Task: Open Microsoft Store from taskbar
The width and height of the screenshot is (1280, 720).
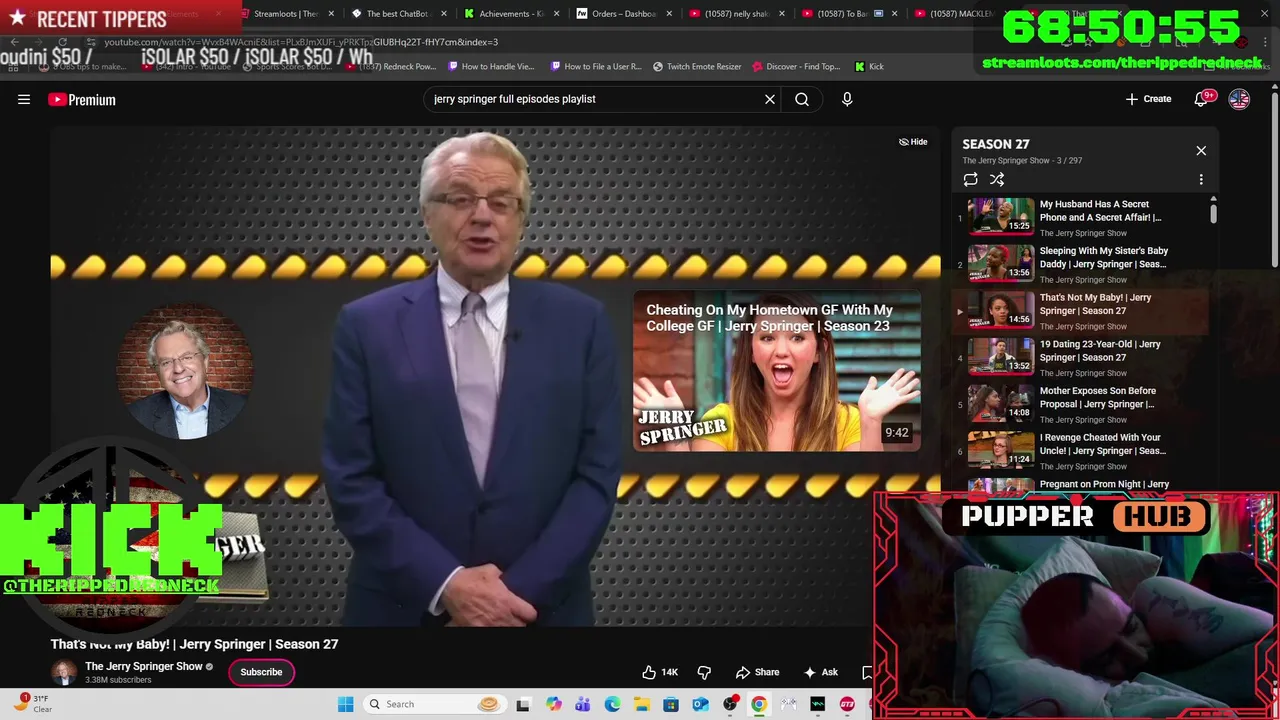Action: pyautogui.click(x=671, y=704)
